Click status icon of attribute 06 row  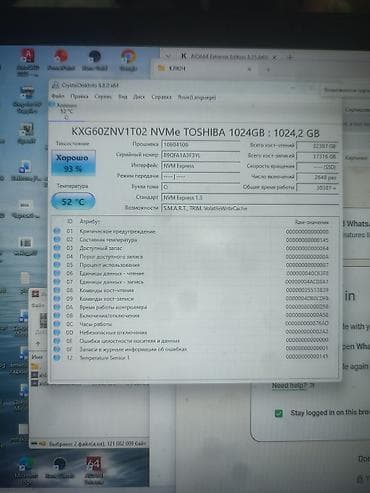57,273
